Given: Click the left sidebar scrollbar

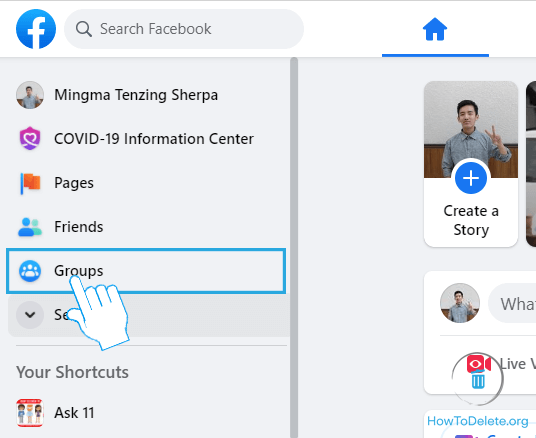Looking at the screenshot, I should coord(294,248).
